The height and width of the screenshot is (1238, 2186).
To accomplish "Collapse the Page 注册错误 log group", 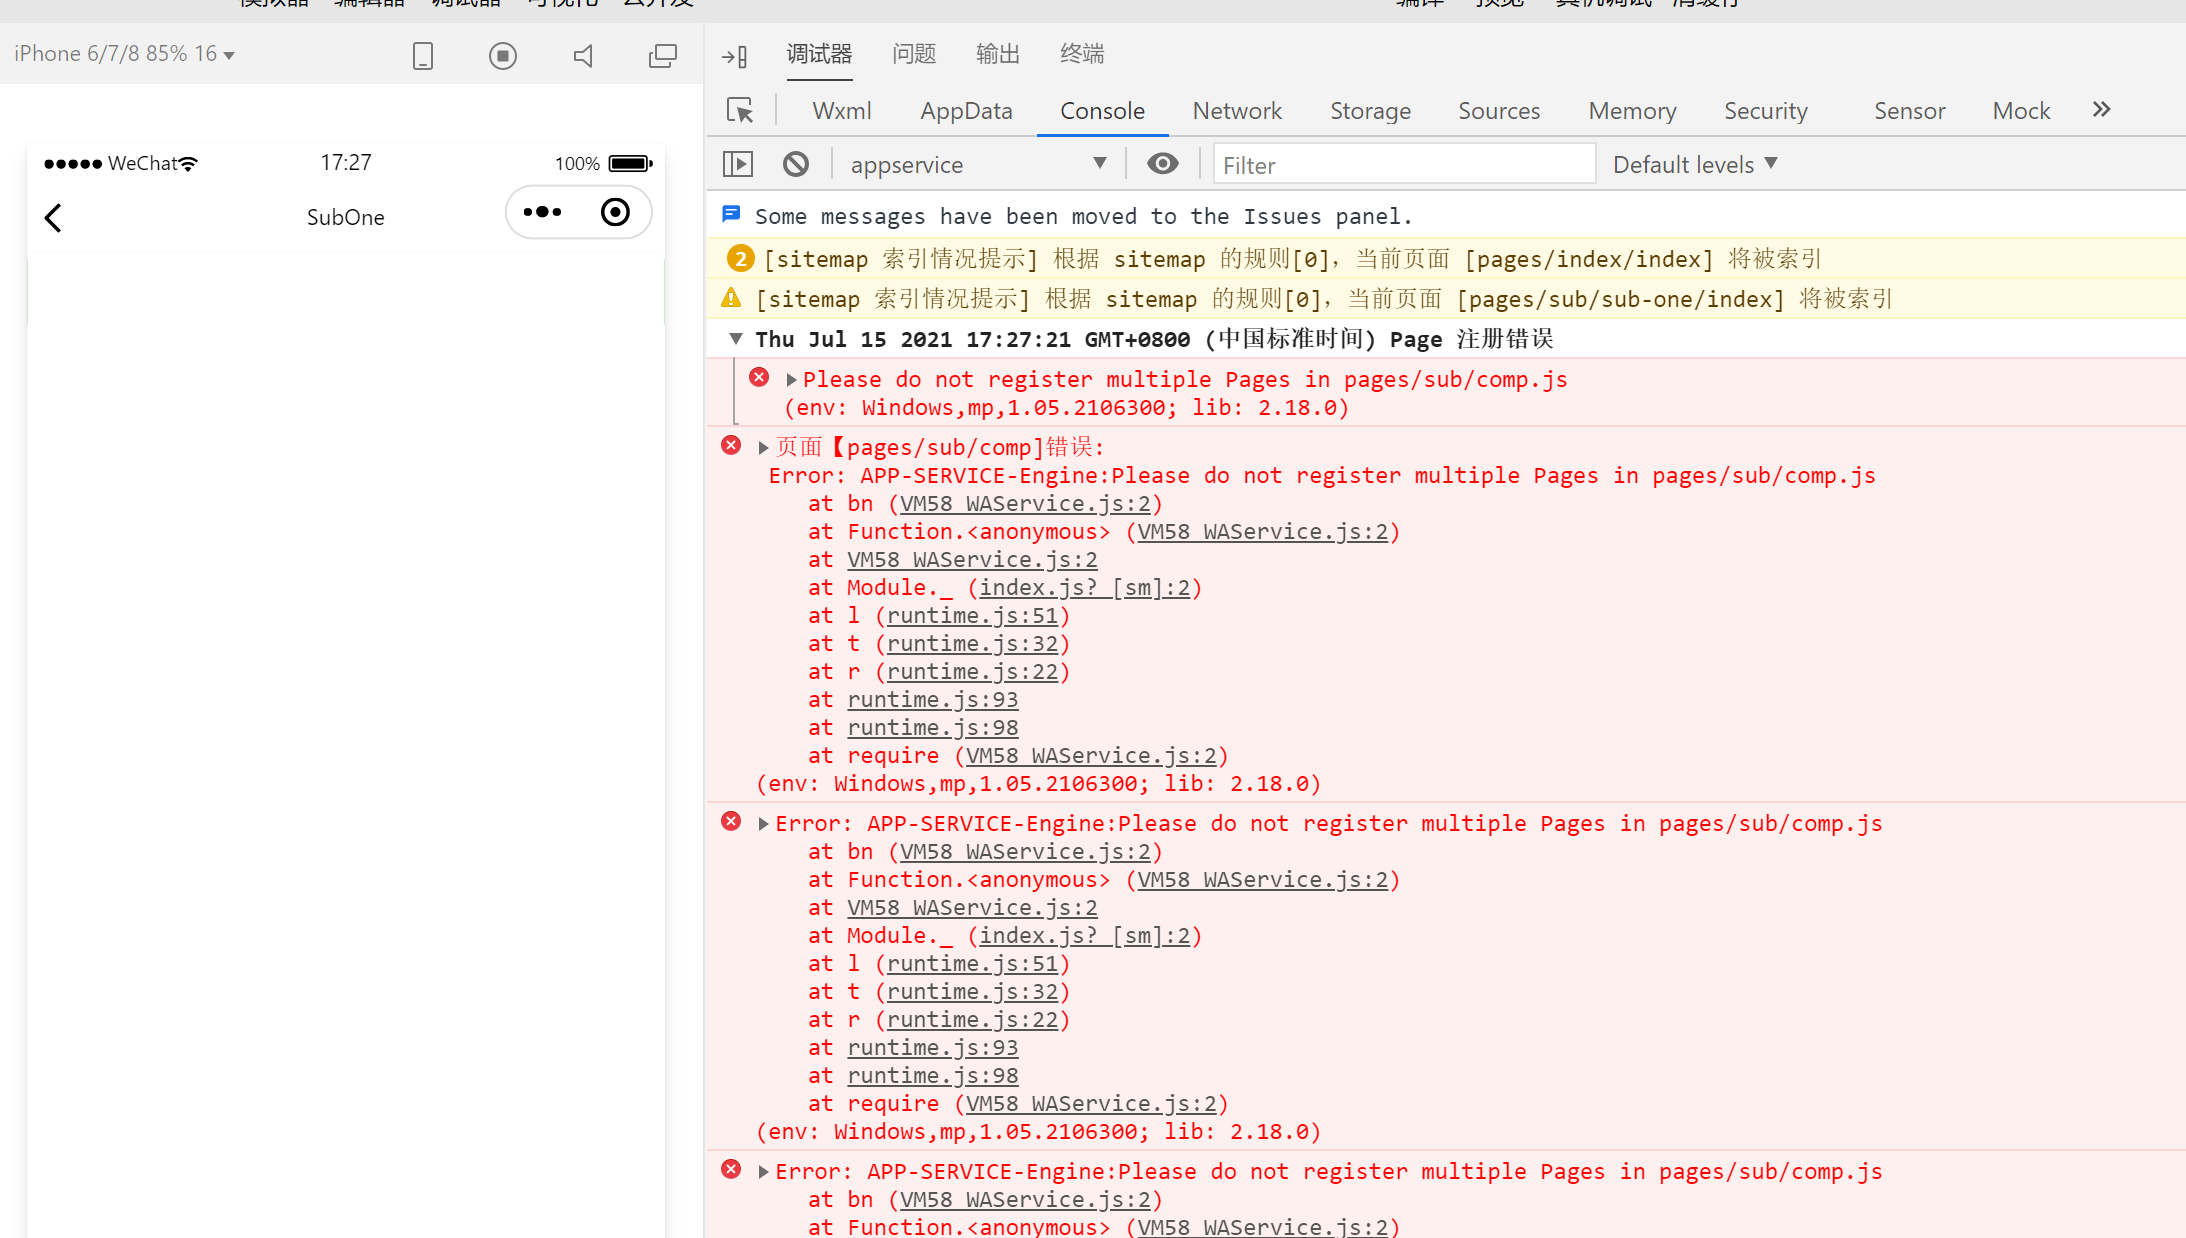I will [x=736, y=339].
